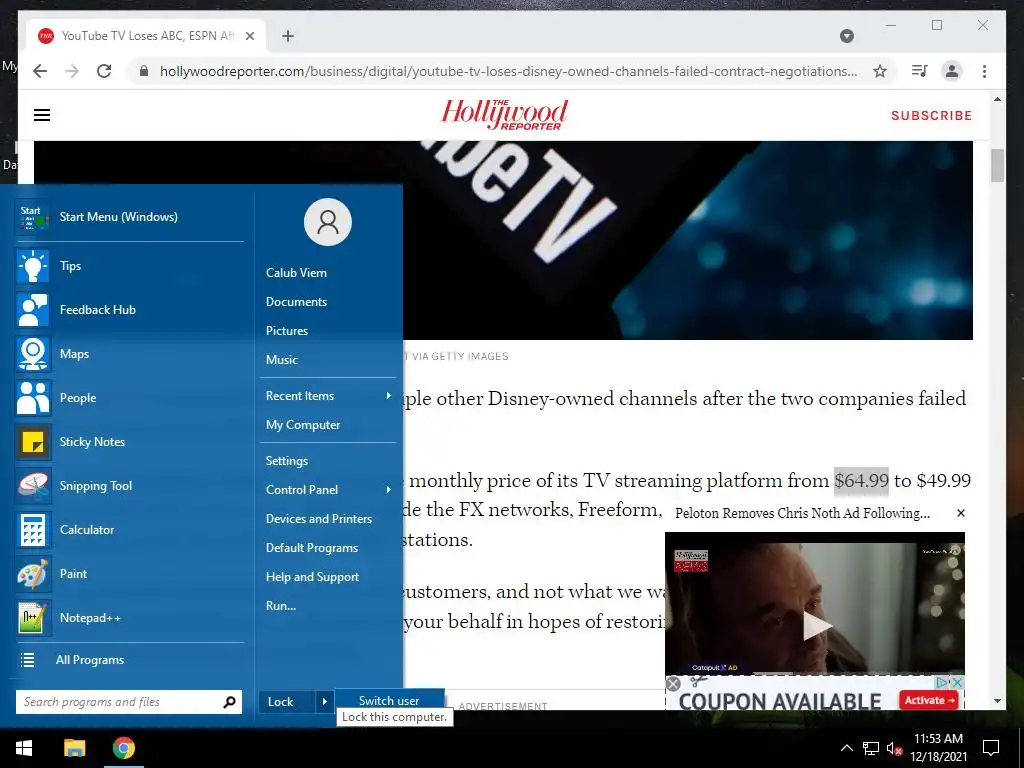Image resolution: width=1024 pixels, height=768 pixels.
Task: View site security lock icon
Action: [x=144, y=71]
